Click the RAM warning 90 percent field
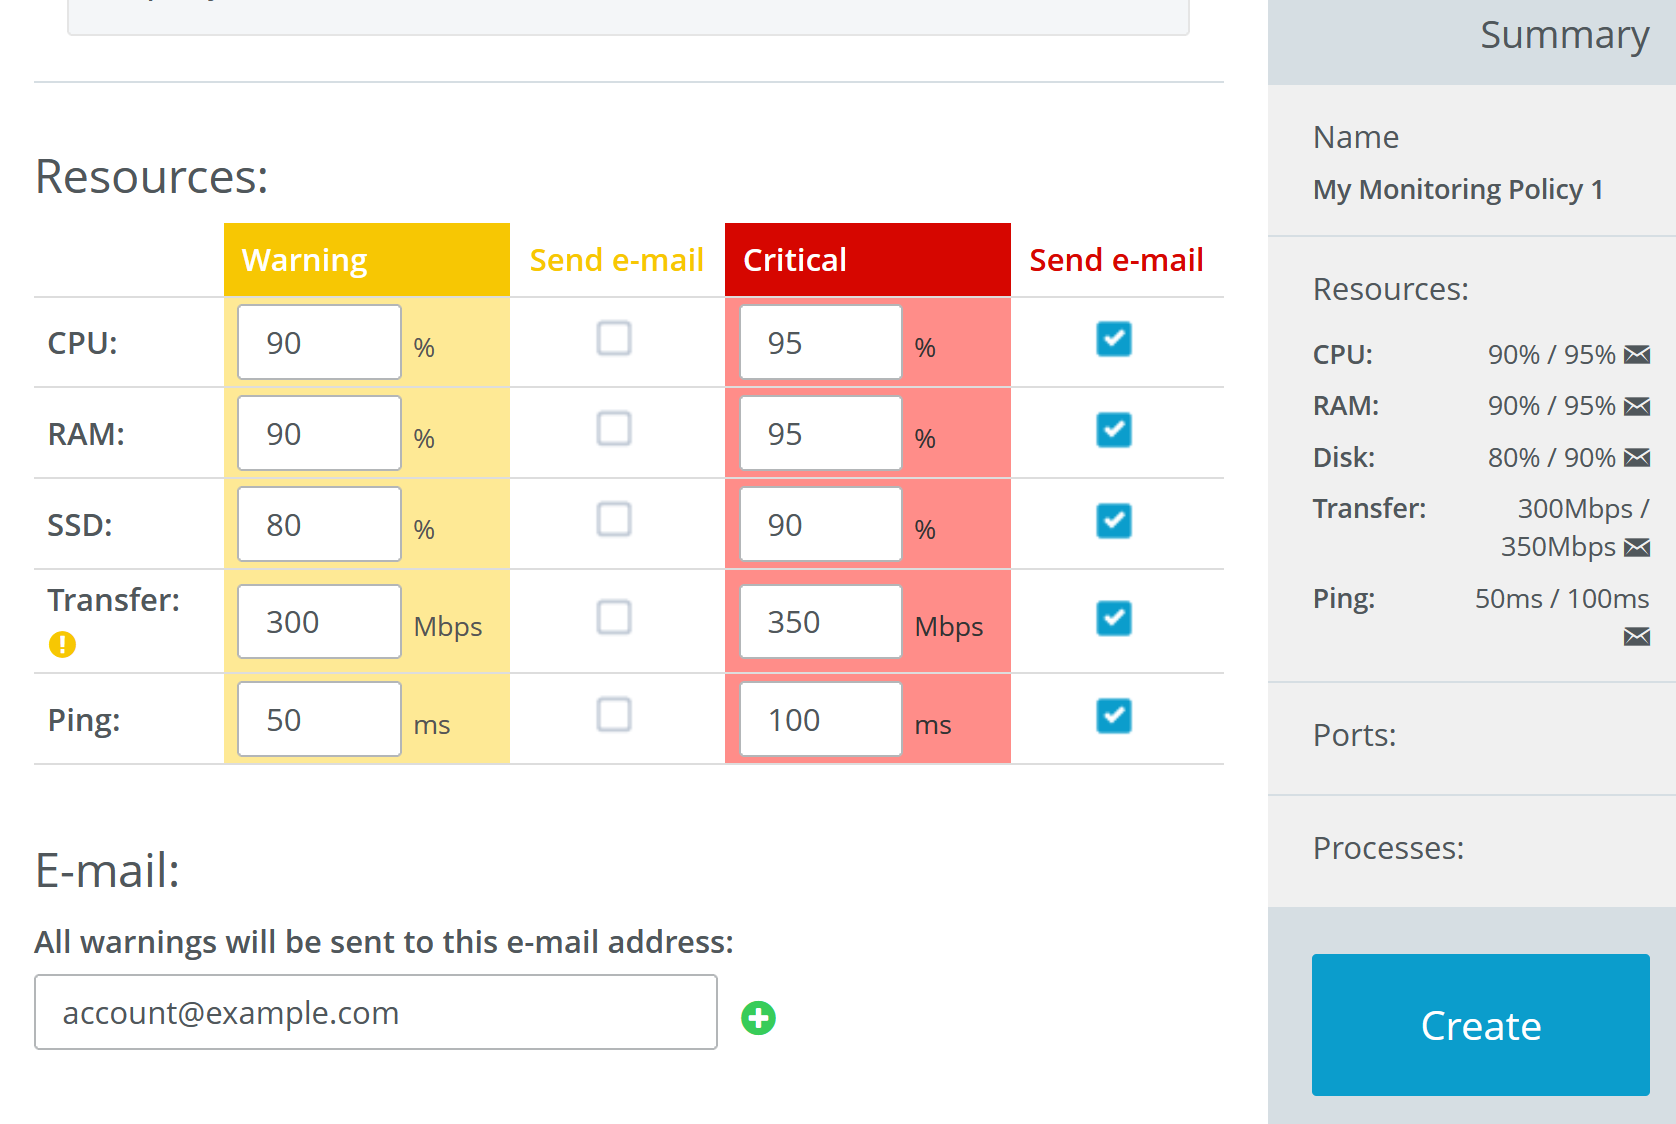Screen dimensions: 1676x1124 coord(319,434)
